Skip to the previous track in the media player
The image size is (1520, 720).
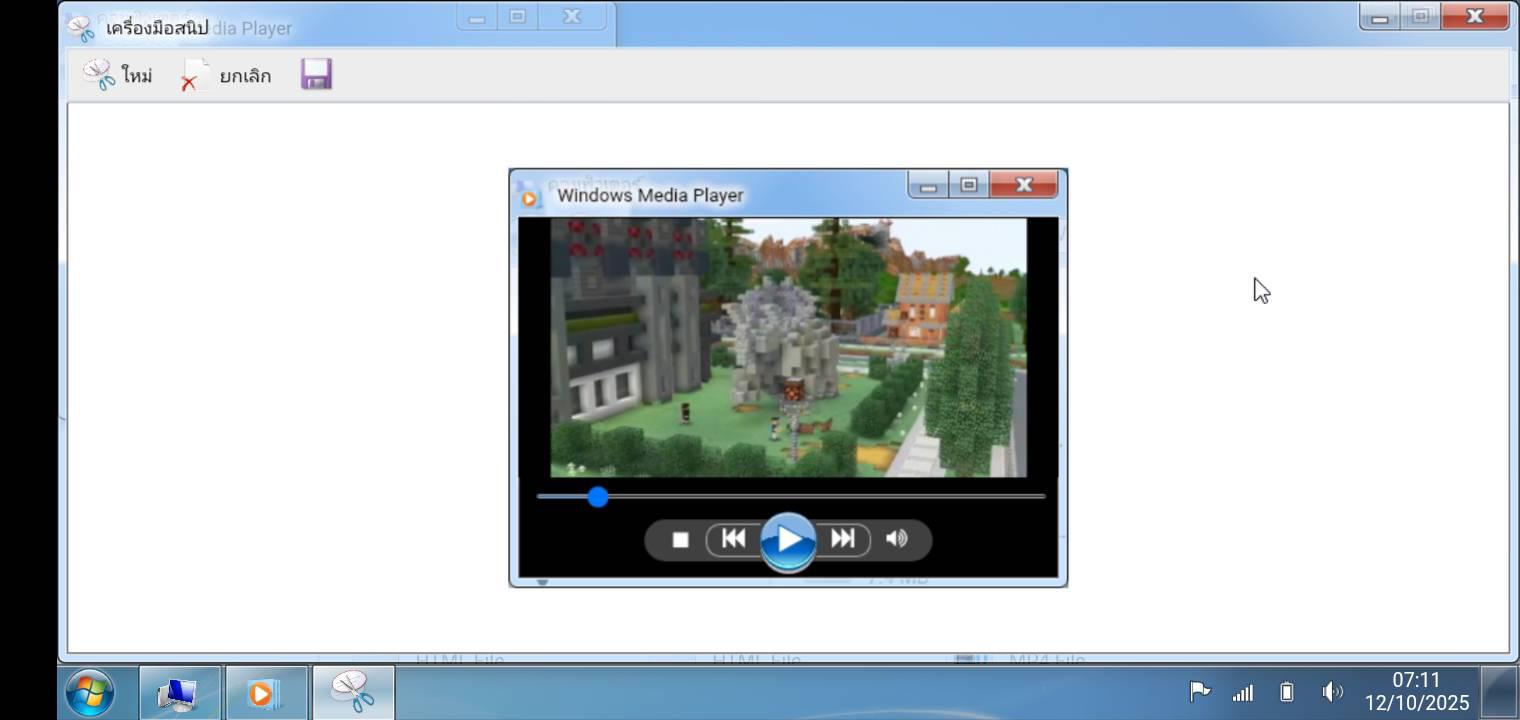point(733,539)
